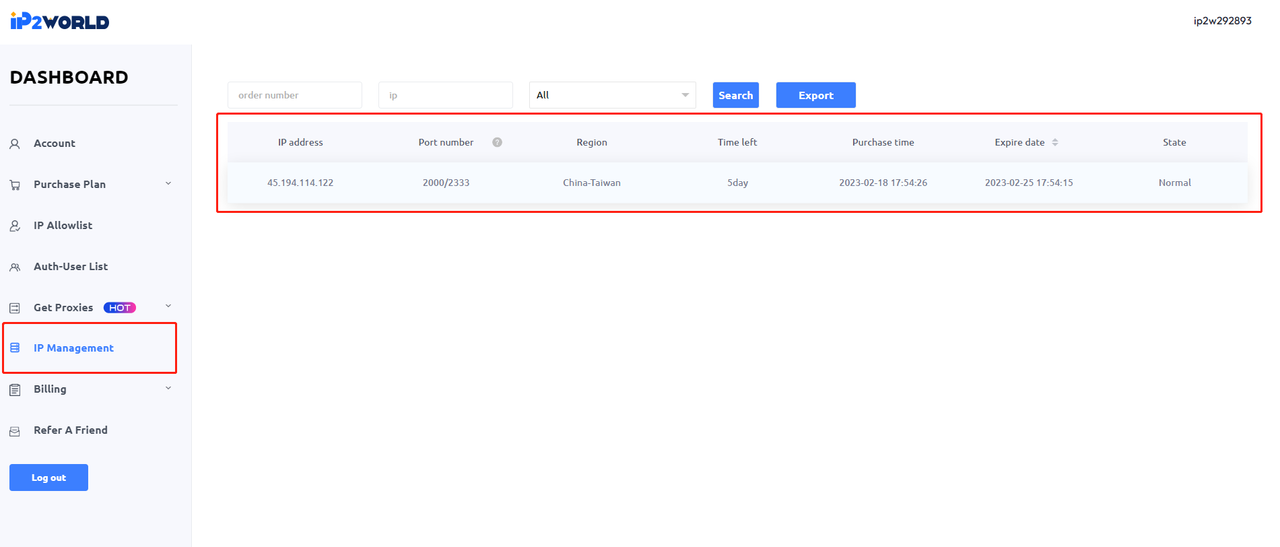The height and width of the screenshot is (547, 1280).
Task: Click the IP Allowlist icon
Action: tap(15, 226)
